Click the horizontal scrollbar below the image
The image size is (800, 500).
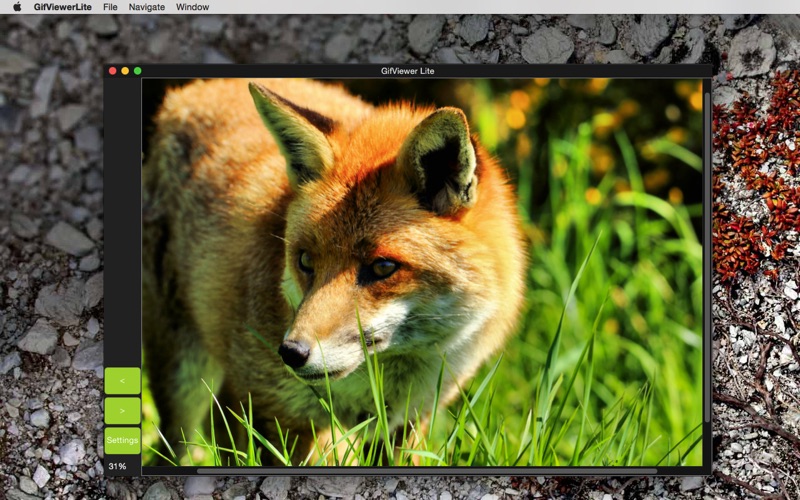[427, 471]
